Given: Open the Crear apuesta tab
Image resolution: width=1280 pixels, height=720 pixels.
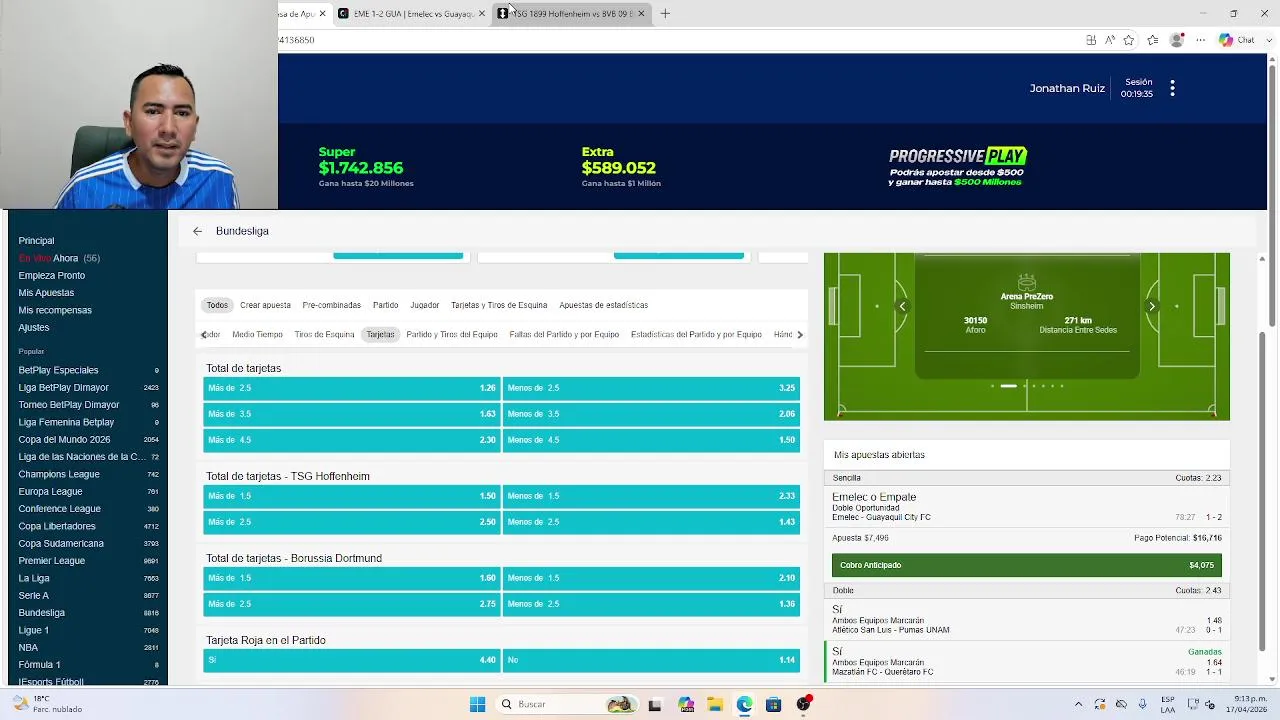Looking at the screenshot, I should point(265,305).
